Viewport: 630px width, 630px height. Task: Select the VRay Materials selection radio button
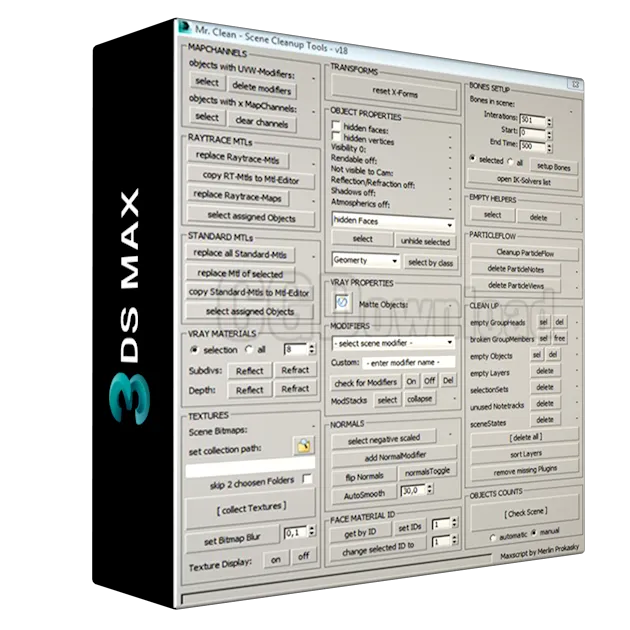click(194, 350)
